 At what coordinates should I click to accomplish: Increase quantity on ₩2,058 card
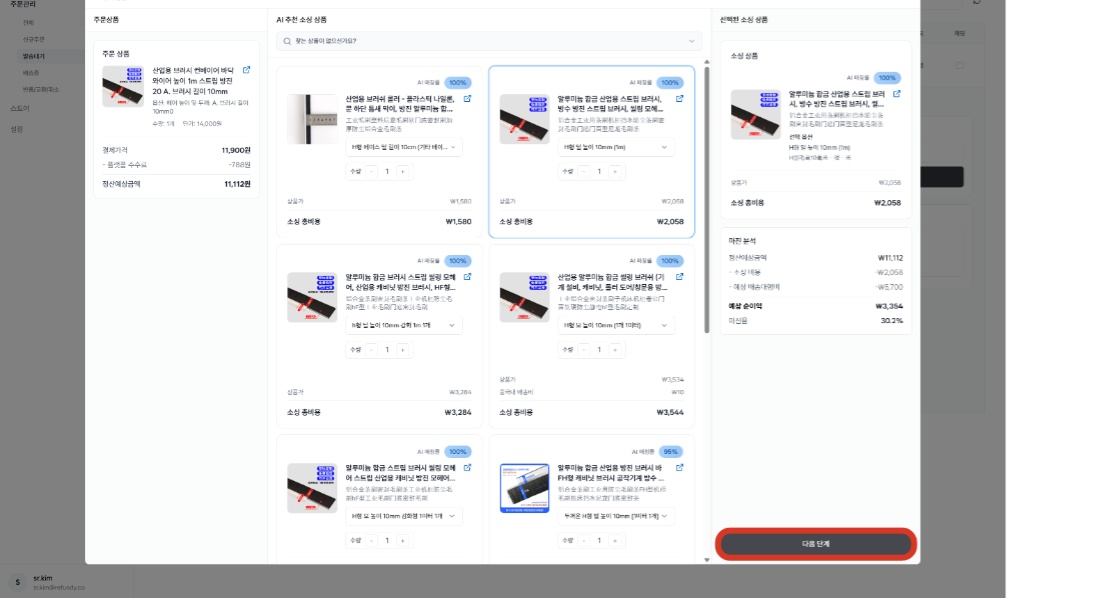(615, 172)
